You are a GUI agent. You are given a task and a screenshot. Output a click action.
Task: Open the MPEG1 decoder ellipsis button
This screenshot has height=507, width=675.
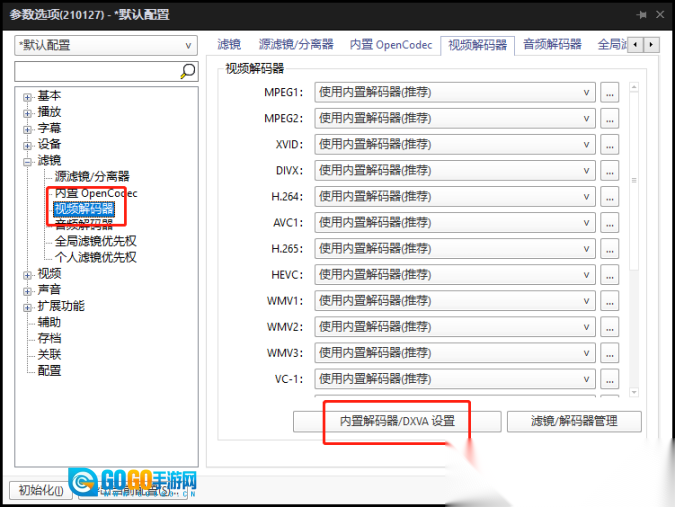pyautogui.click(x=610, y=92)
